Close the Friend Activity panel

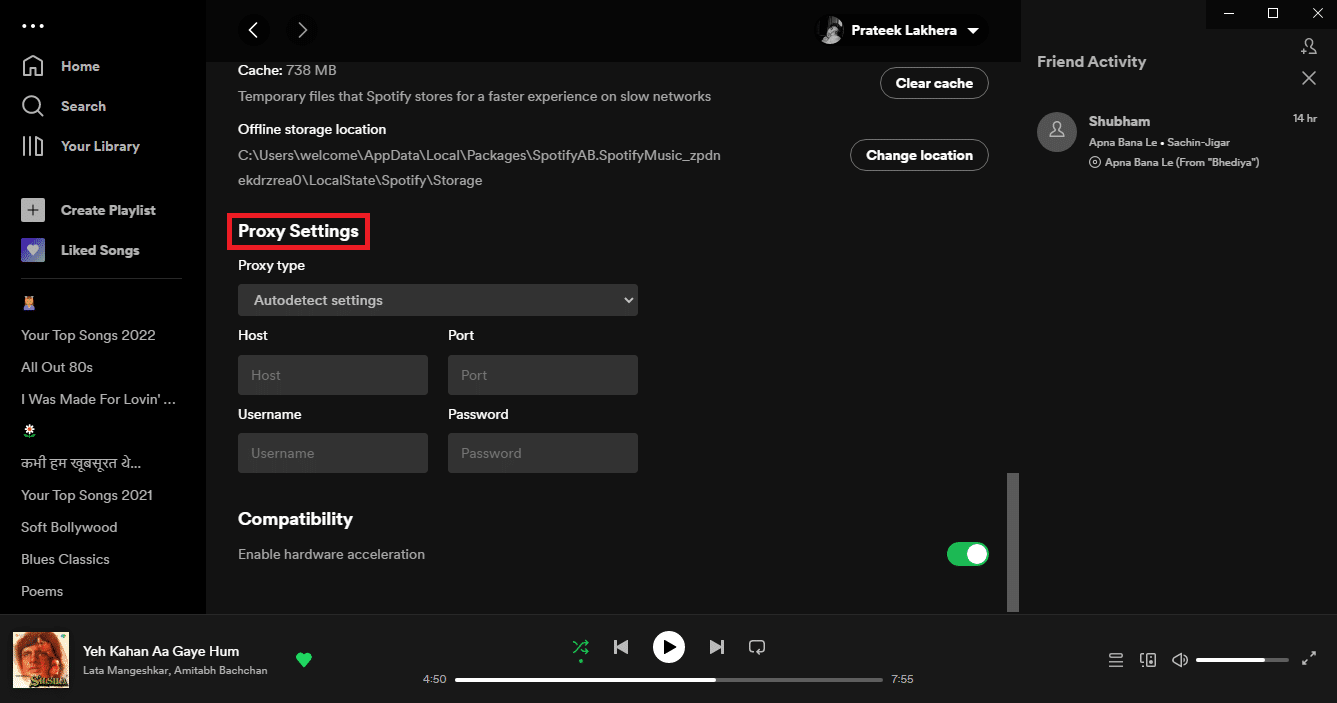click(1308, 78)
